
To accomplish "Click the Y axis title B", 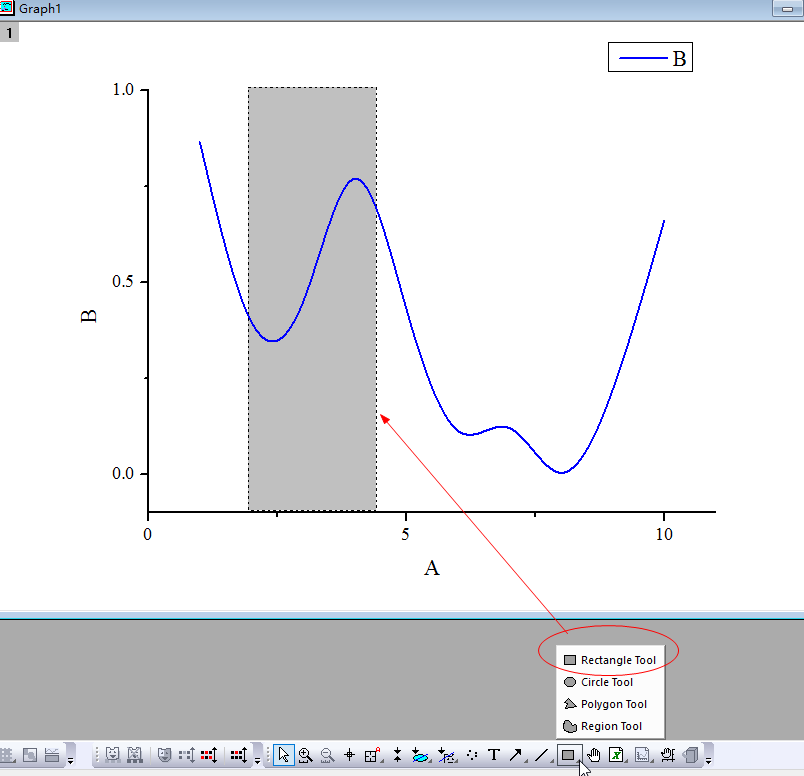I will (89, 316).
